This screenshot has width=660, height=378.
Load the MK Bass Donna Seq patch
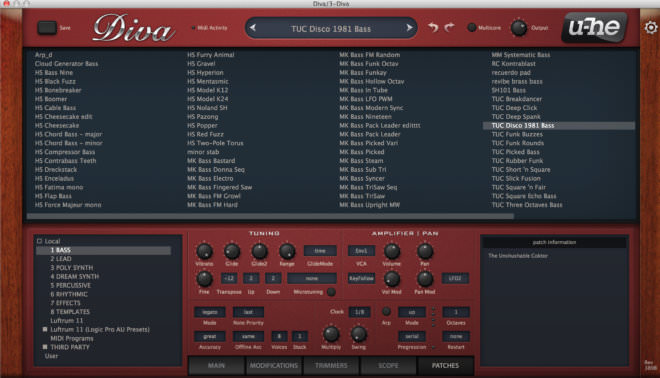pyautogui.click(x=216, y=170)
